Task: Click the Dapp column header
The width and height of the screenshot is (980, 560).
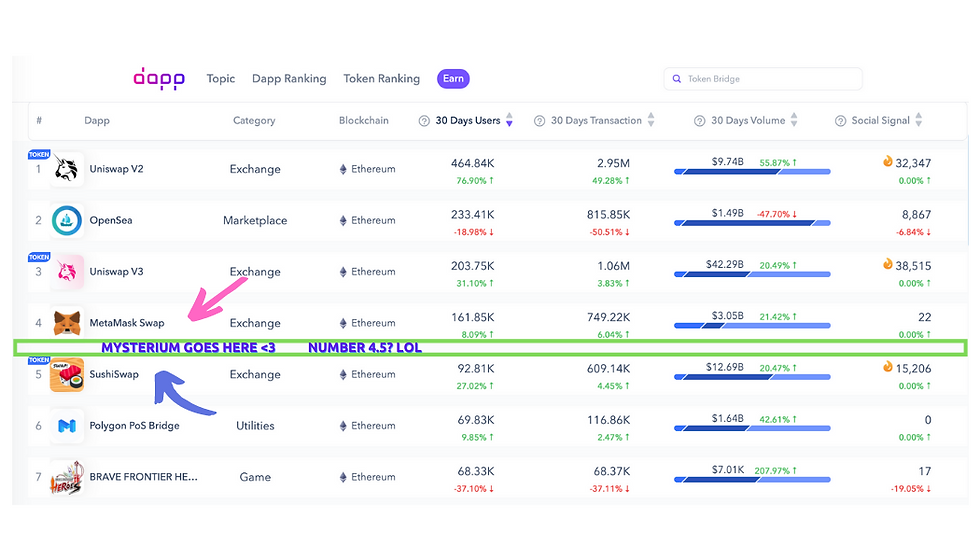Action: (97, 120)
